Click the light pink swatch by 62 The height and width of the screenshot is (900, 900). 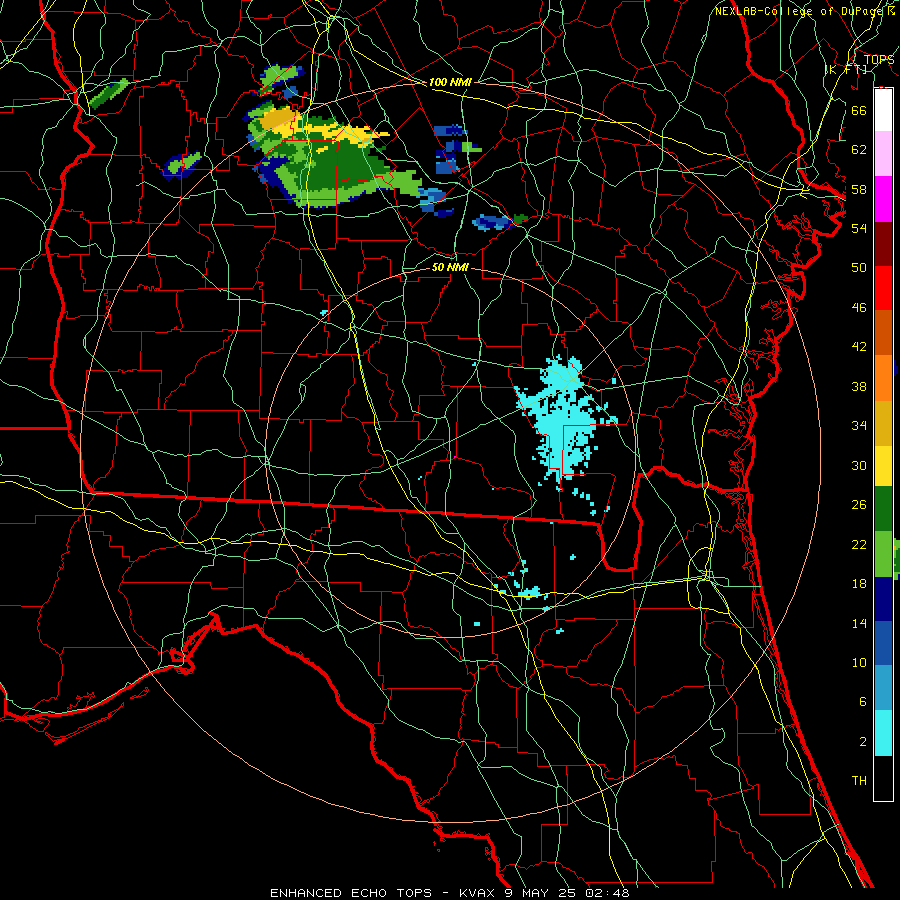(x=883, y=153)
